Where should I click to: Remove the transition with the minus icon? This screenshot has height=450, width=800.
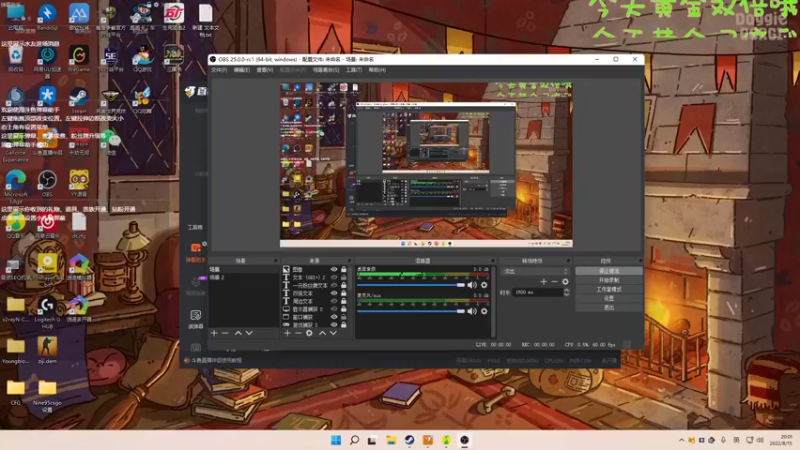554,281
